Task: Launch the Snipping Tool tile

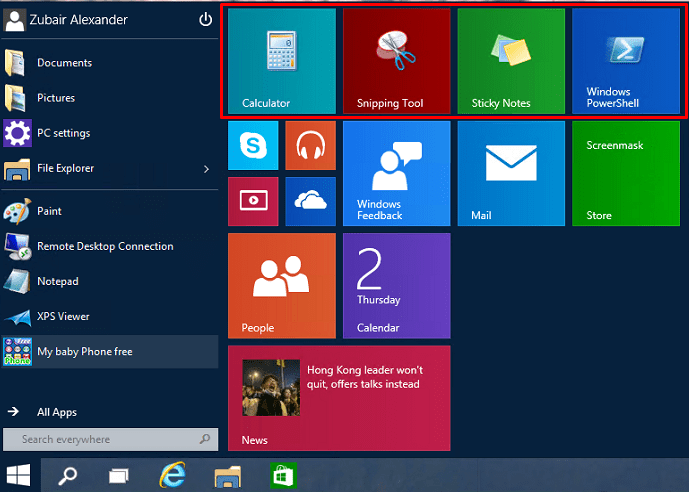Action: coord(396,61)
